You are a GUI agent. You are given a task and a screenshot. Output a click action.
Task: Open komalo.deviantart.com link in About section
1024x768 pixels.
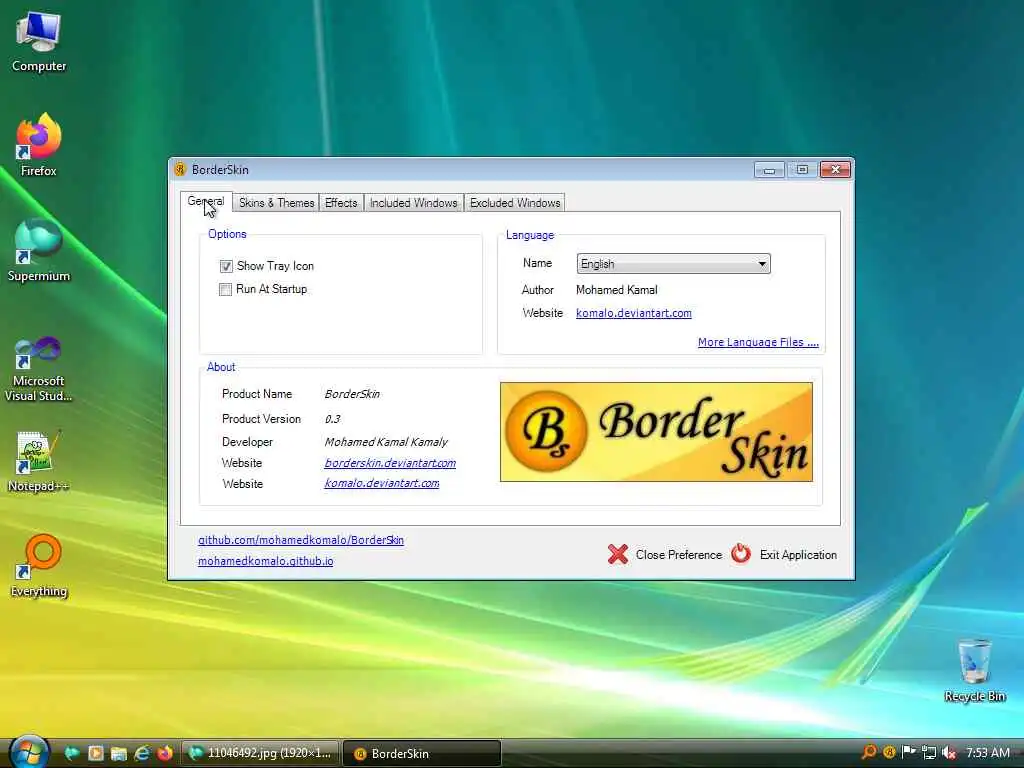(x=381, y=483)
